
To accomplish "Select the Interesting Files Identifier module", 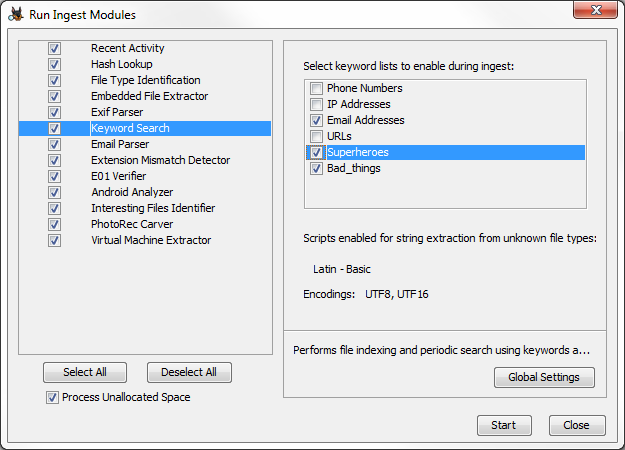I will (x=145, y=208).
